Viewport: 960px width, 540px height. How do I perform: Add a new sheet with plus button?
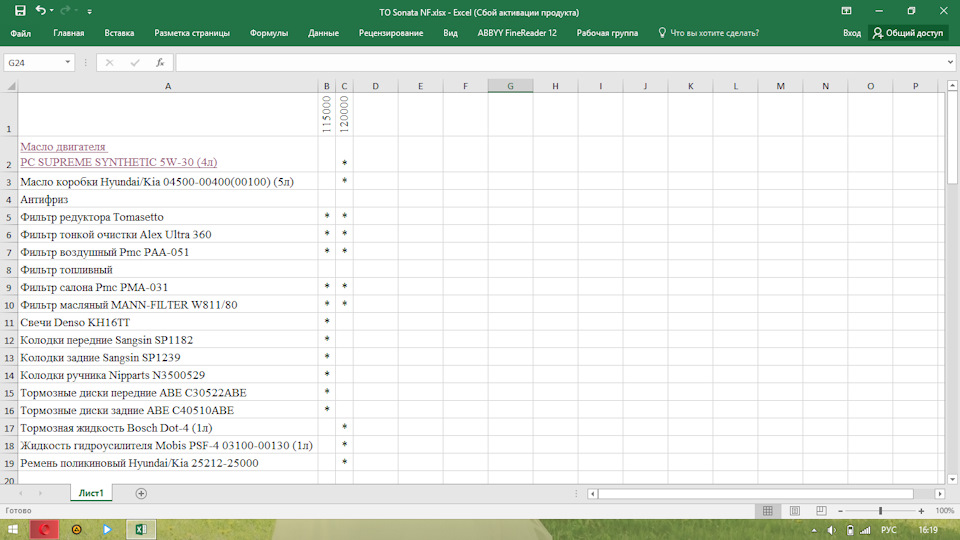141,493
